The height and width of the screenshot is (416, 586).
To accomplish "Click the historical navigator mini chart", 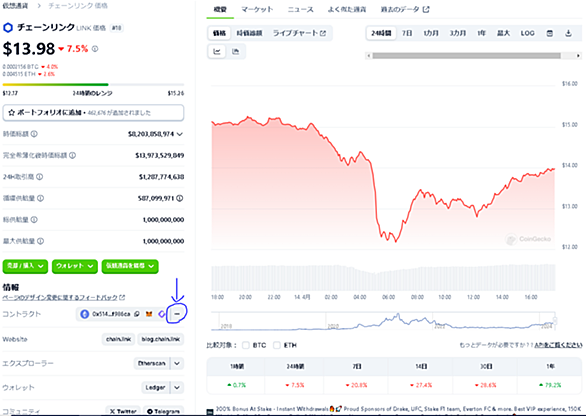I will (x=383, y=321).
